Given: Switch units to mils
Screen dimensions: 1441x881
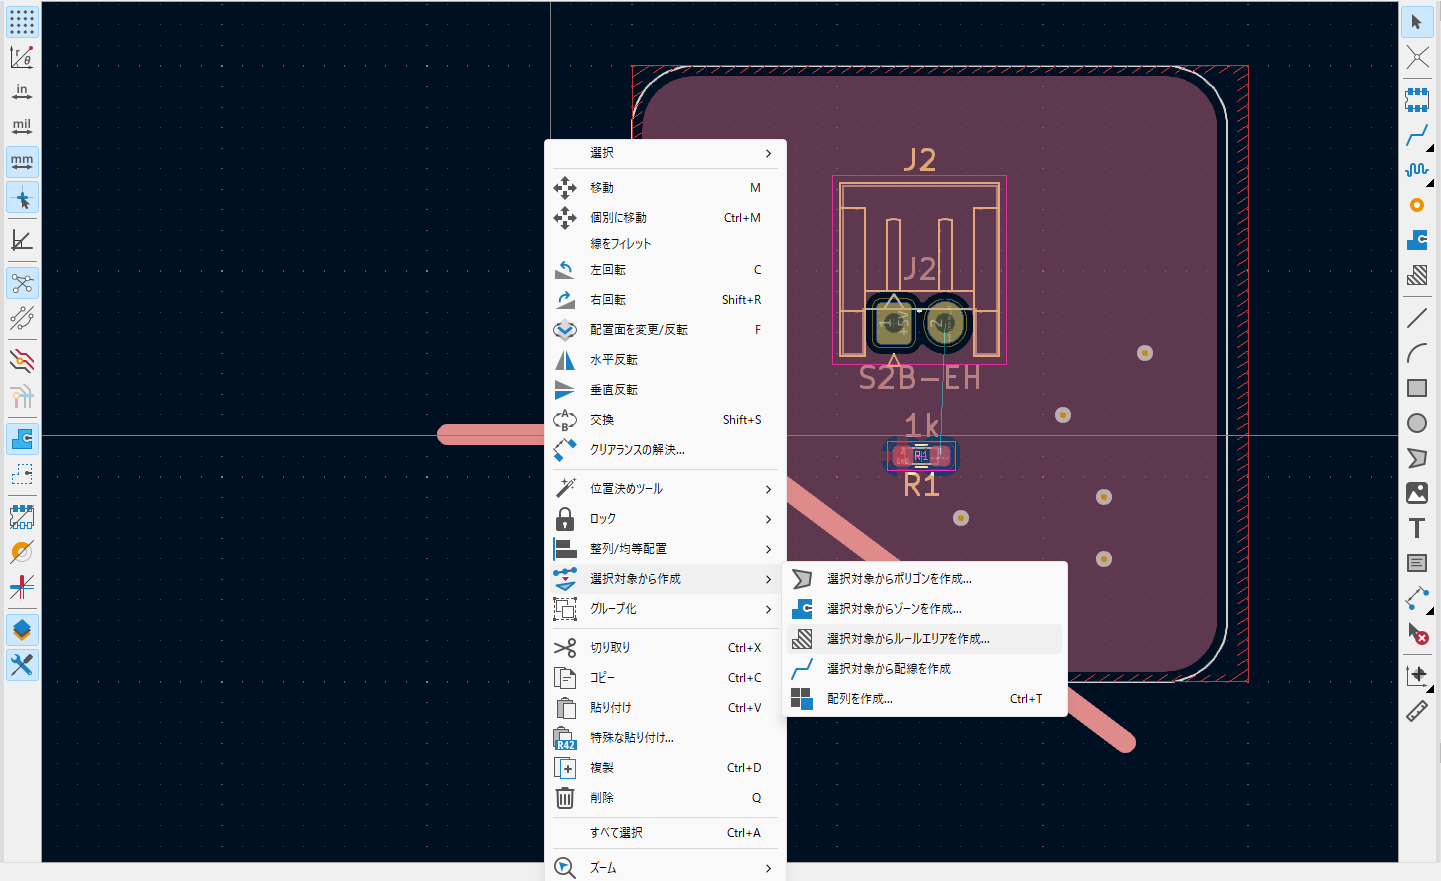Looking at the screenshot, I should (x=22, y=127).
